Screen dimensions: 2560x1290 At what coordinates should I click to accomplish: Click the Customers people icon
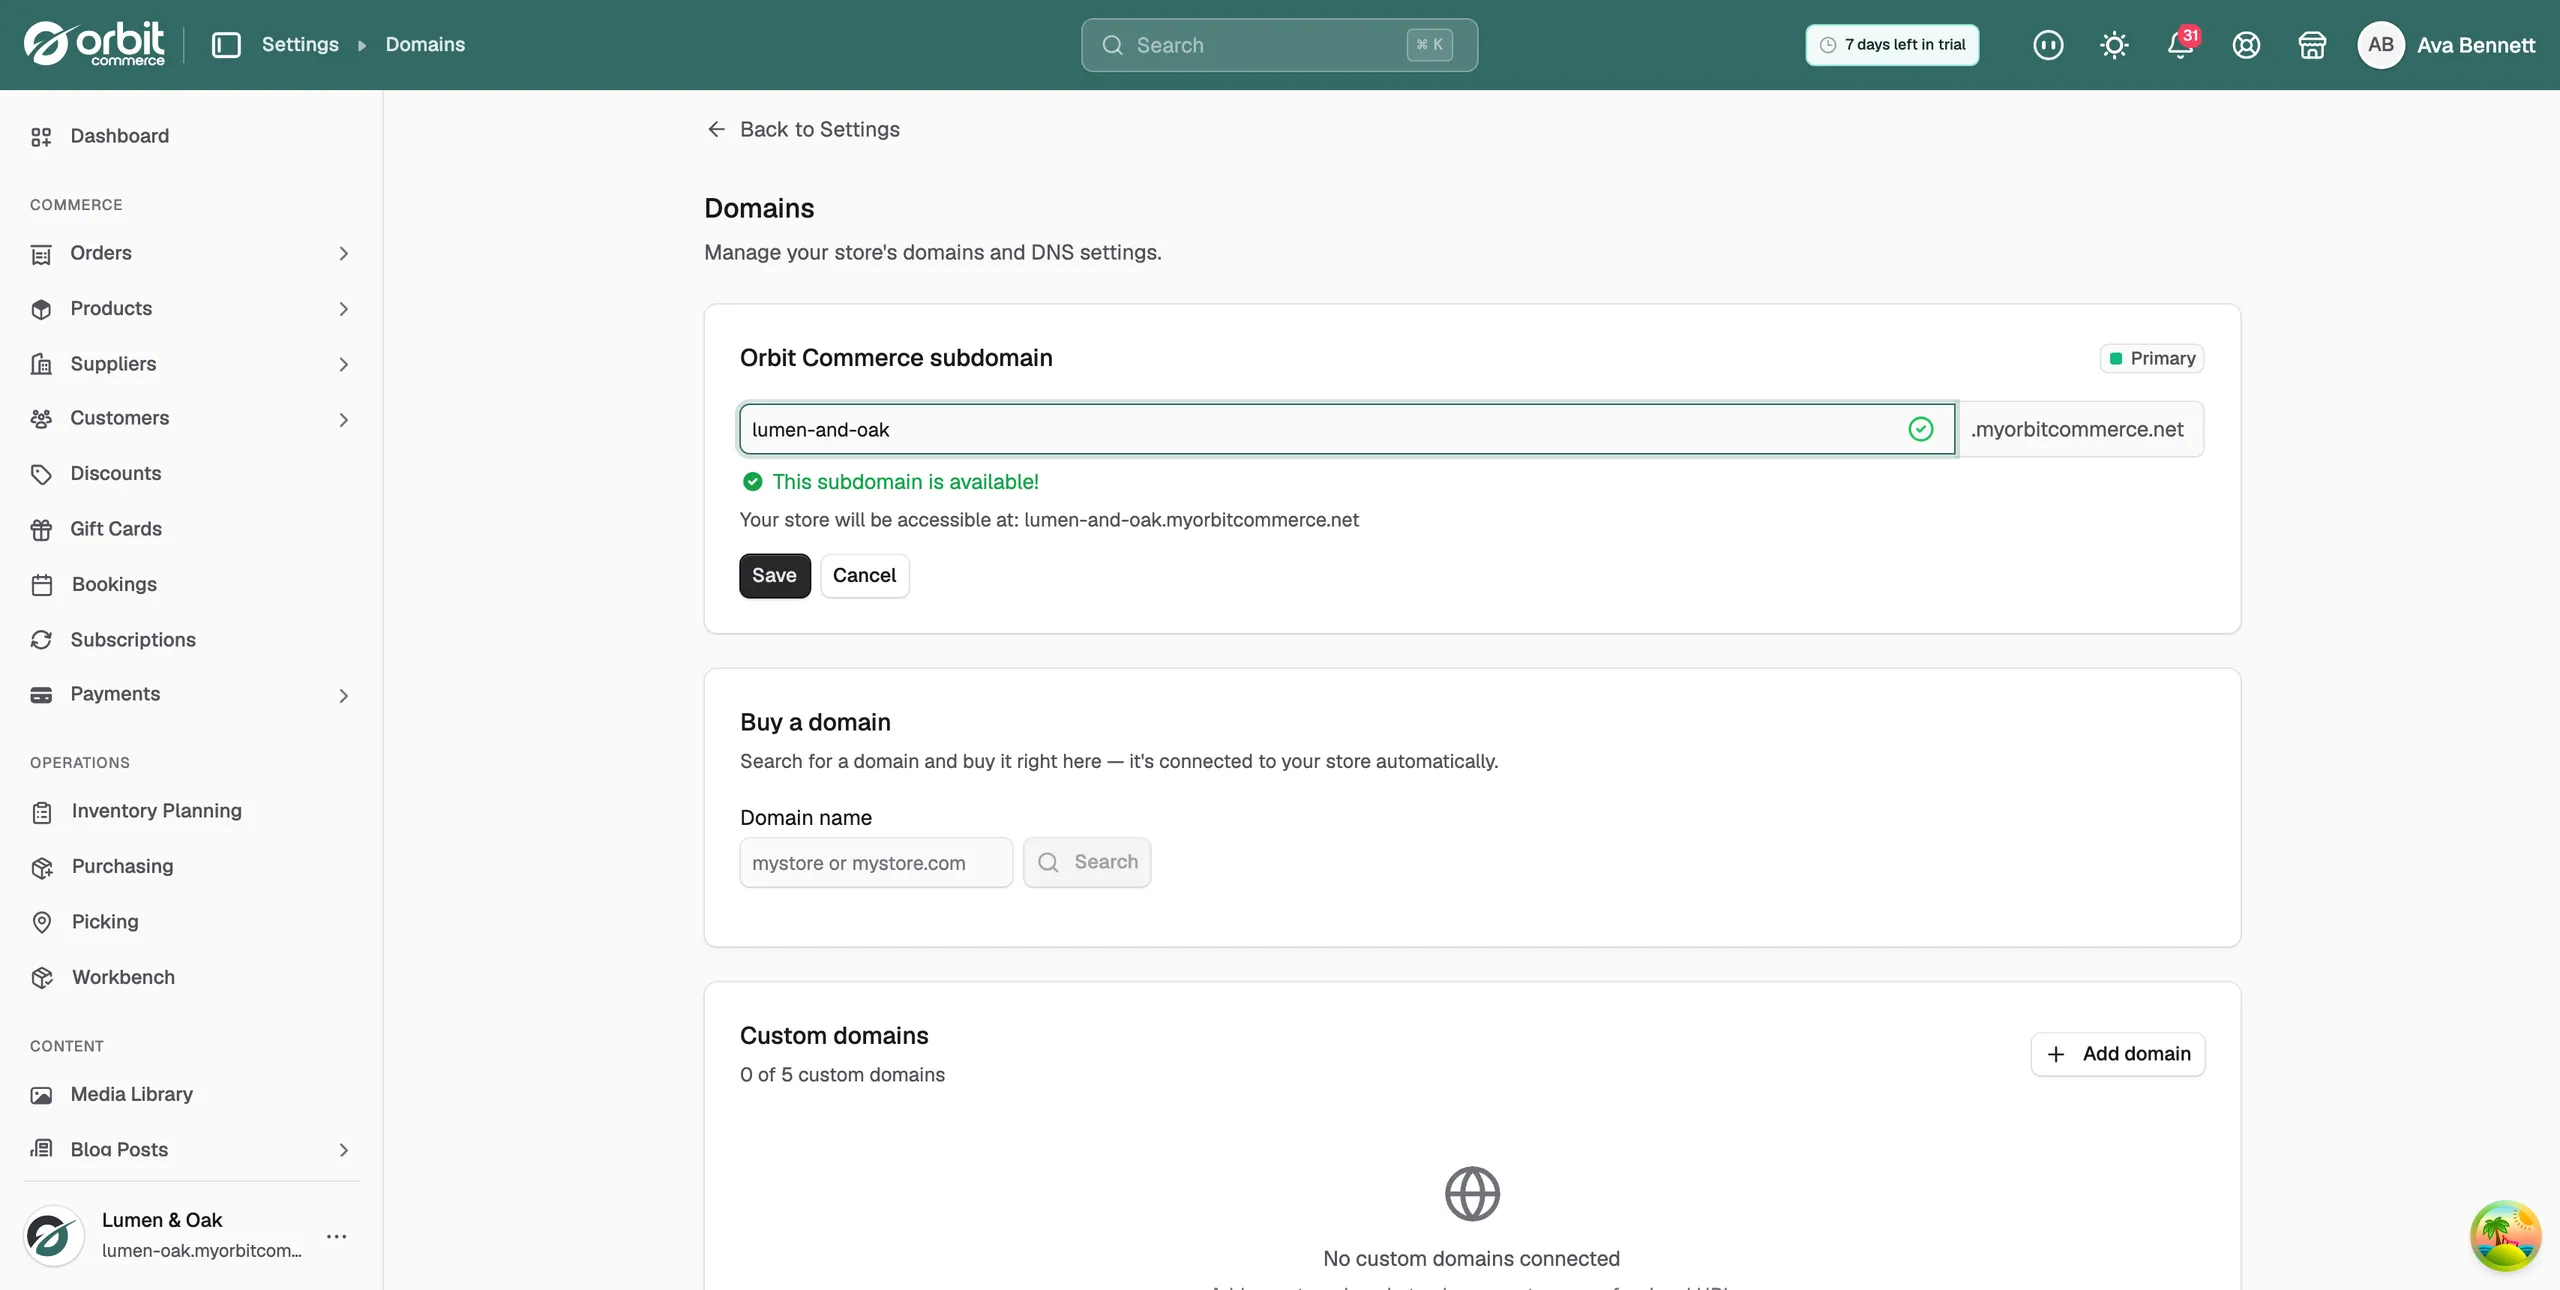(41, 419)
